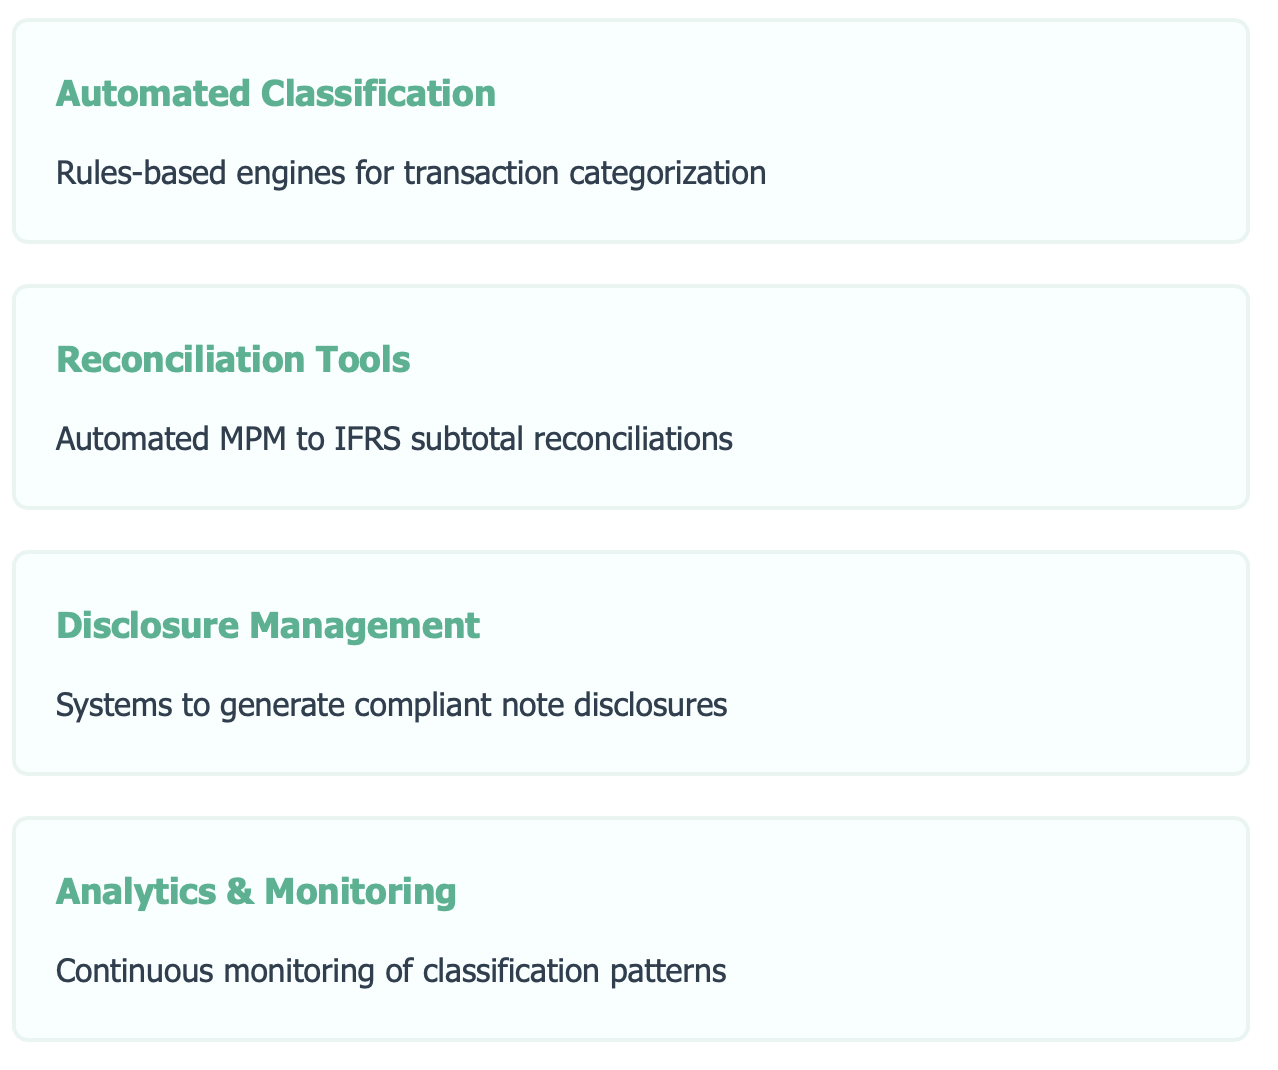Open the Disclosure Management heading
This screenshot has width=1278, height=1070.
click(x=268, y=626)
